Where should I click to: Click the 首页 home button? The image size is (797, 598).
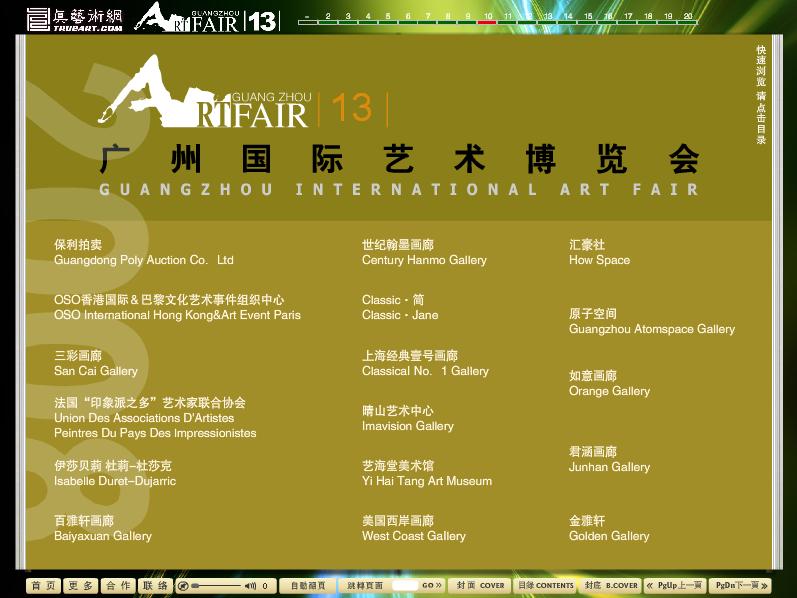pyautogui.click(x=44, y=585)
